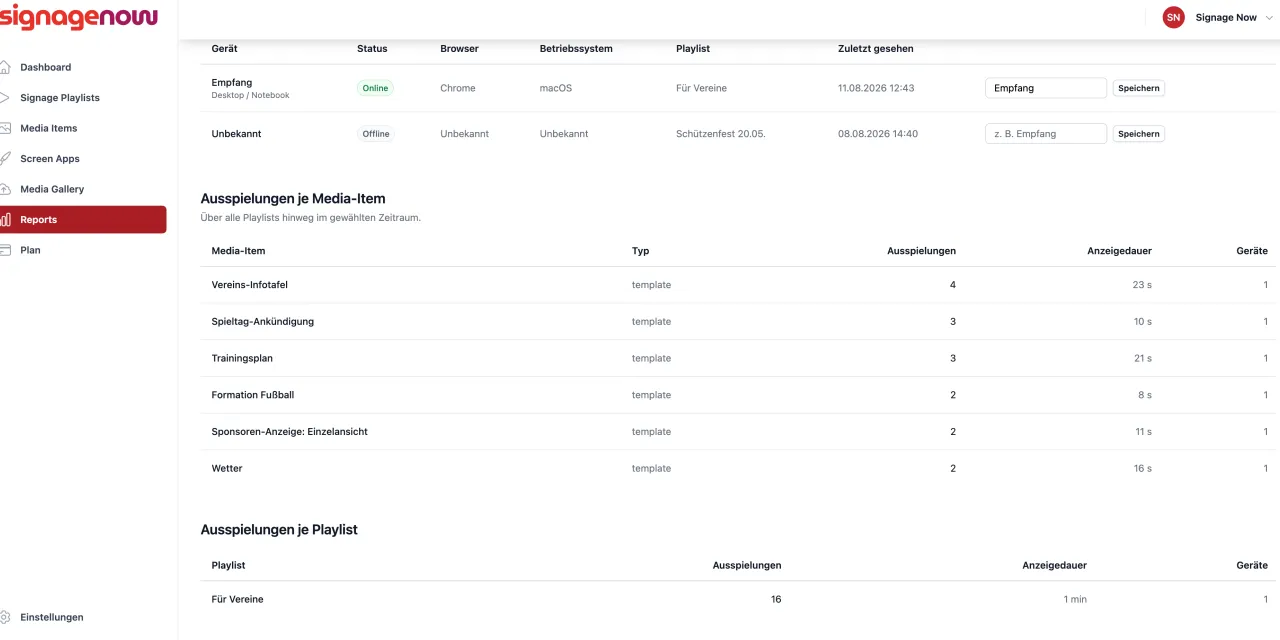
Task: Click the Screen Apps rocket icon
Action: pyautogui.click(x=5, y=159)
